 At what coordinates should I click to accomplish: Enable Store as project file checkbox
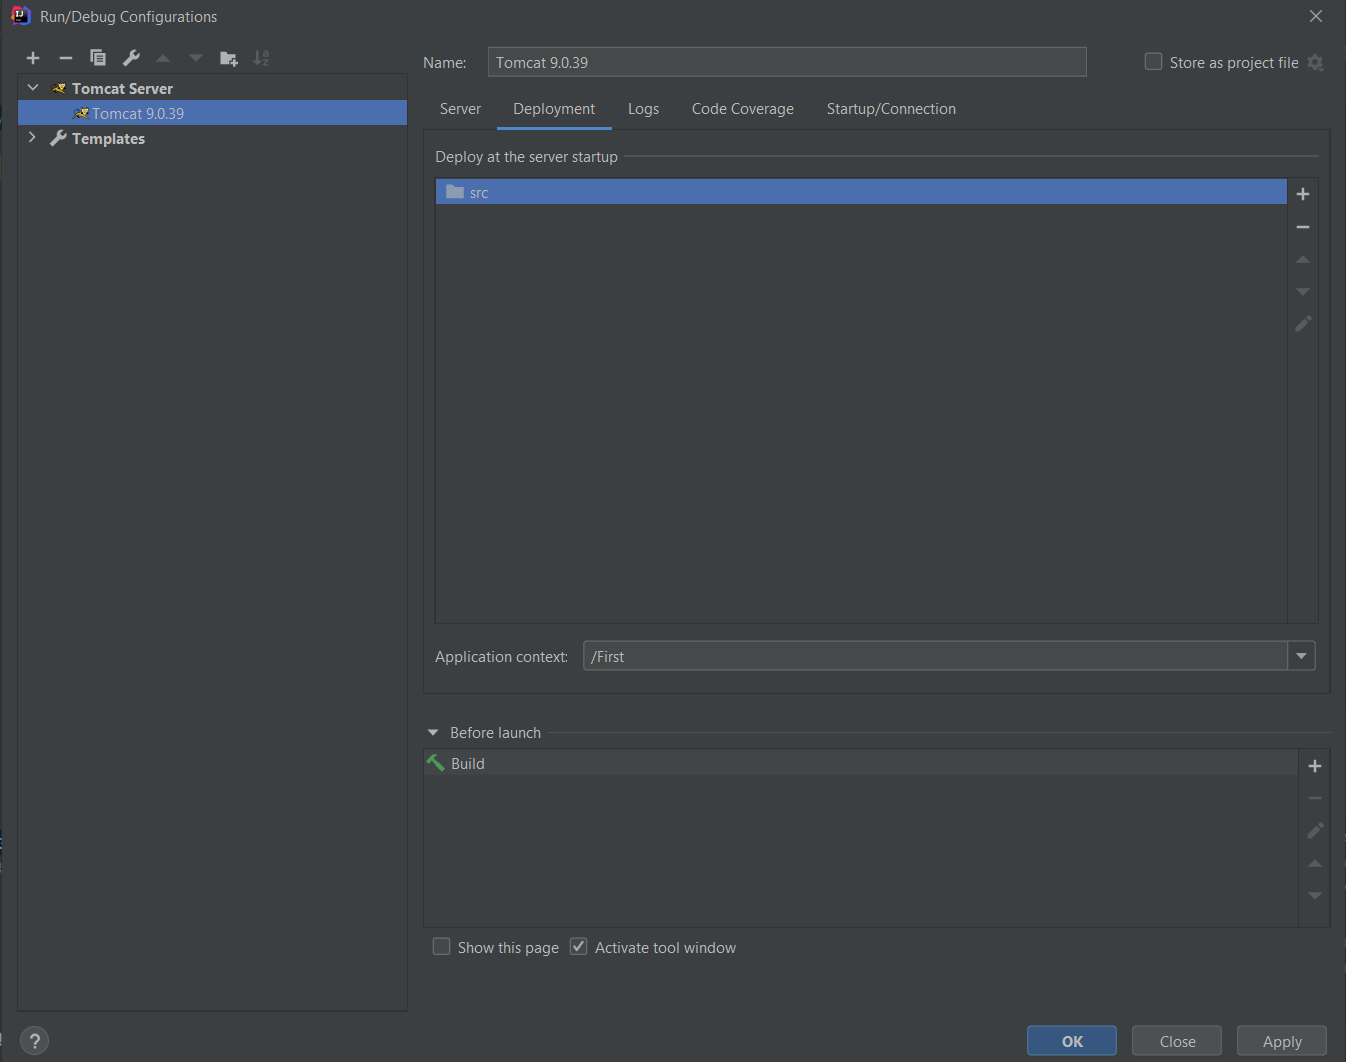1153,62
